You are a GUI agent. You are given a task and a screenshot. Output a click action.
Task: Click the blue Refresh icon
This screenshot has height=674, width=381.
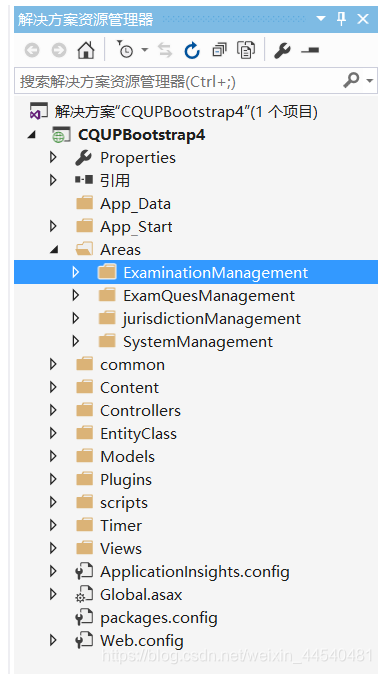192,51
